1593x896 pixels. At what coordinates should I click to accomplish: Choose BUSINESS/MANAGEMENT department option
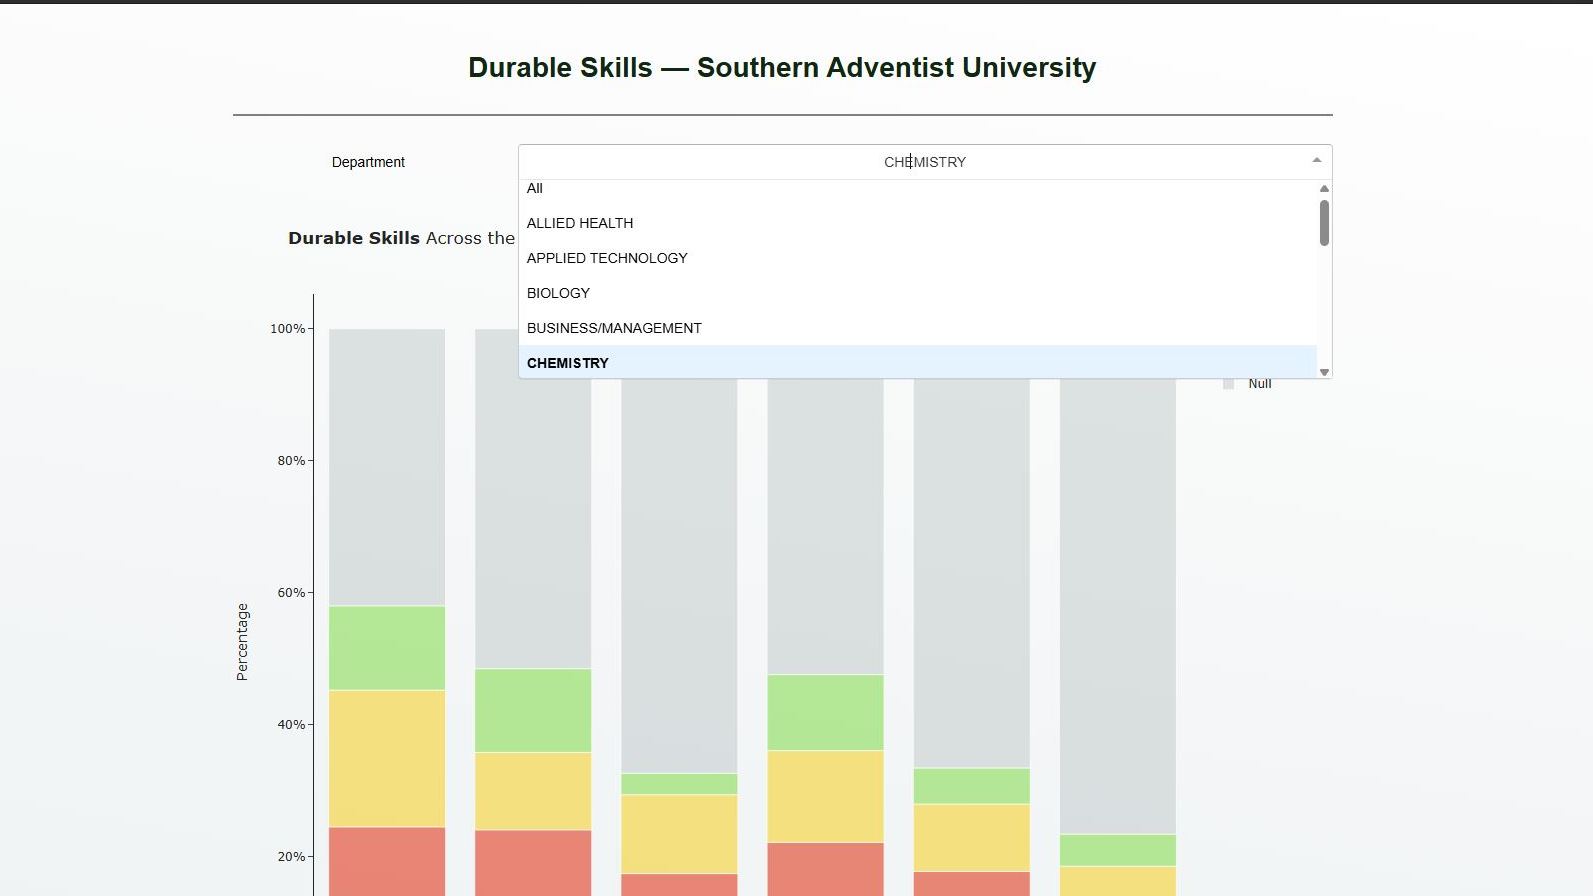[614, 328]
